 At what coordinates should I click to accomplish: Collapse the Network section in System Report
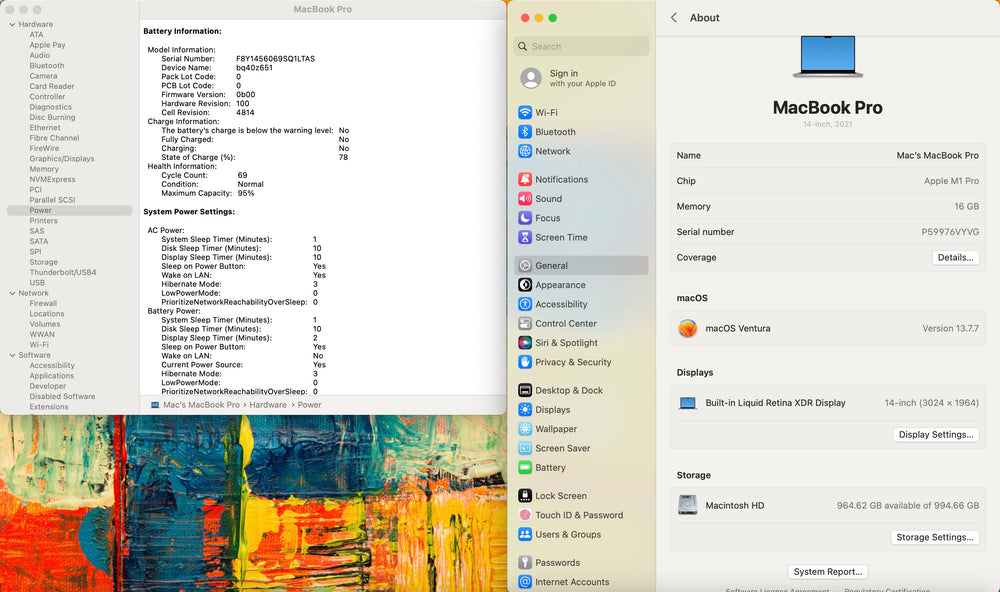point(12,293)
